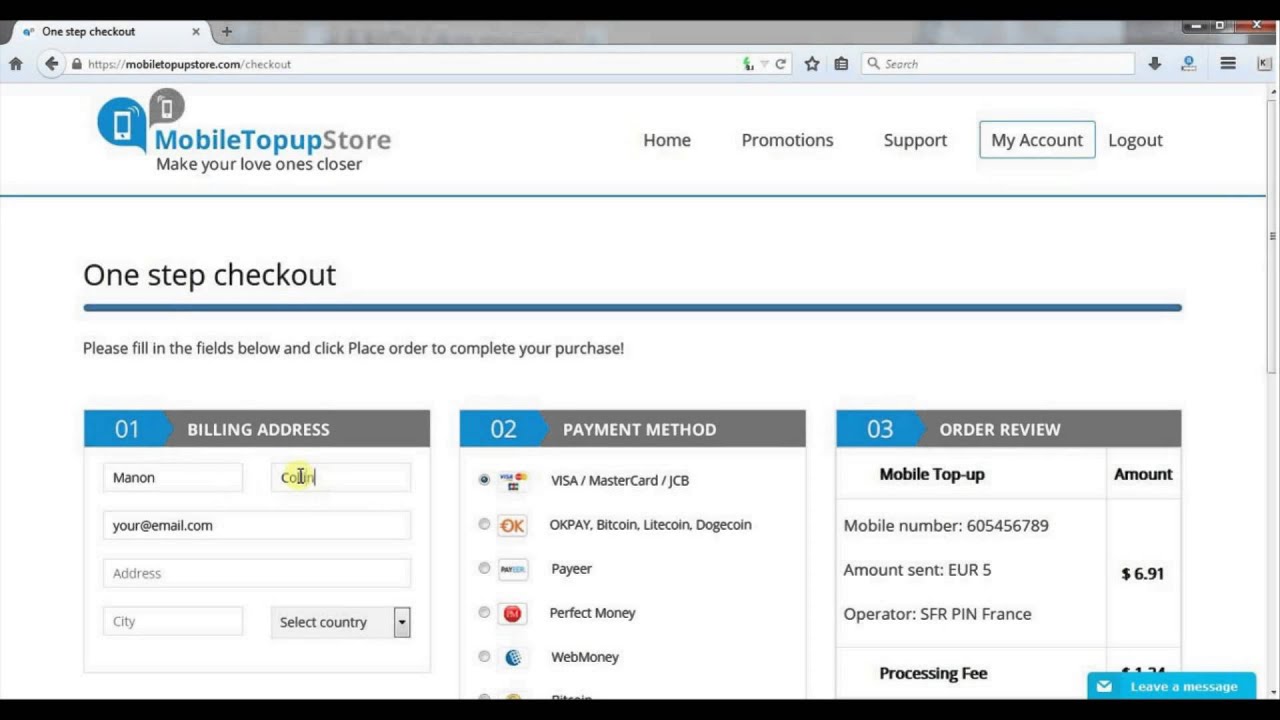Open the bookmarks list icon
The image size is (1280, 720).
(x=841, y=64)
